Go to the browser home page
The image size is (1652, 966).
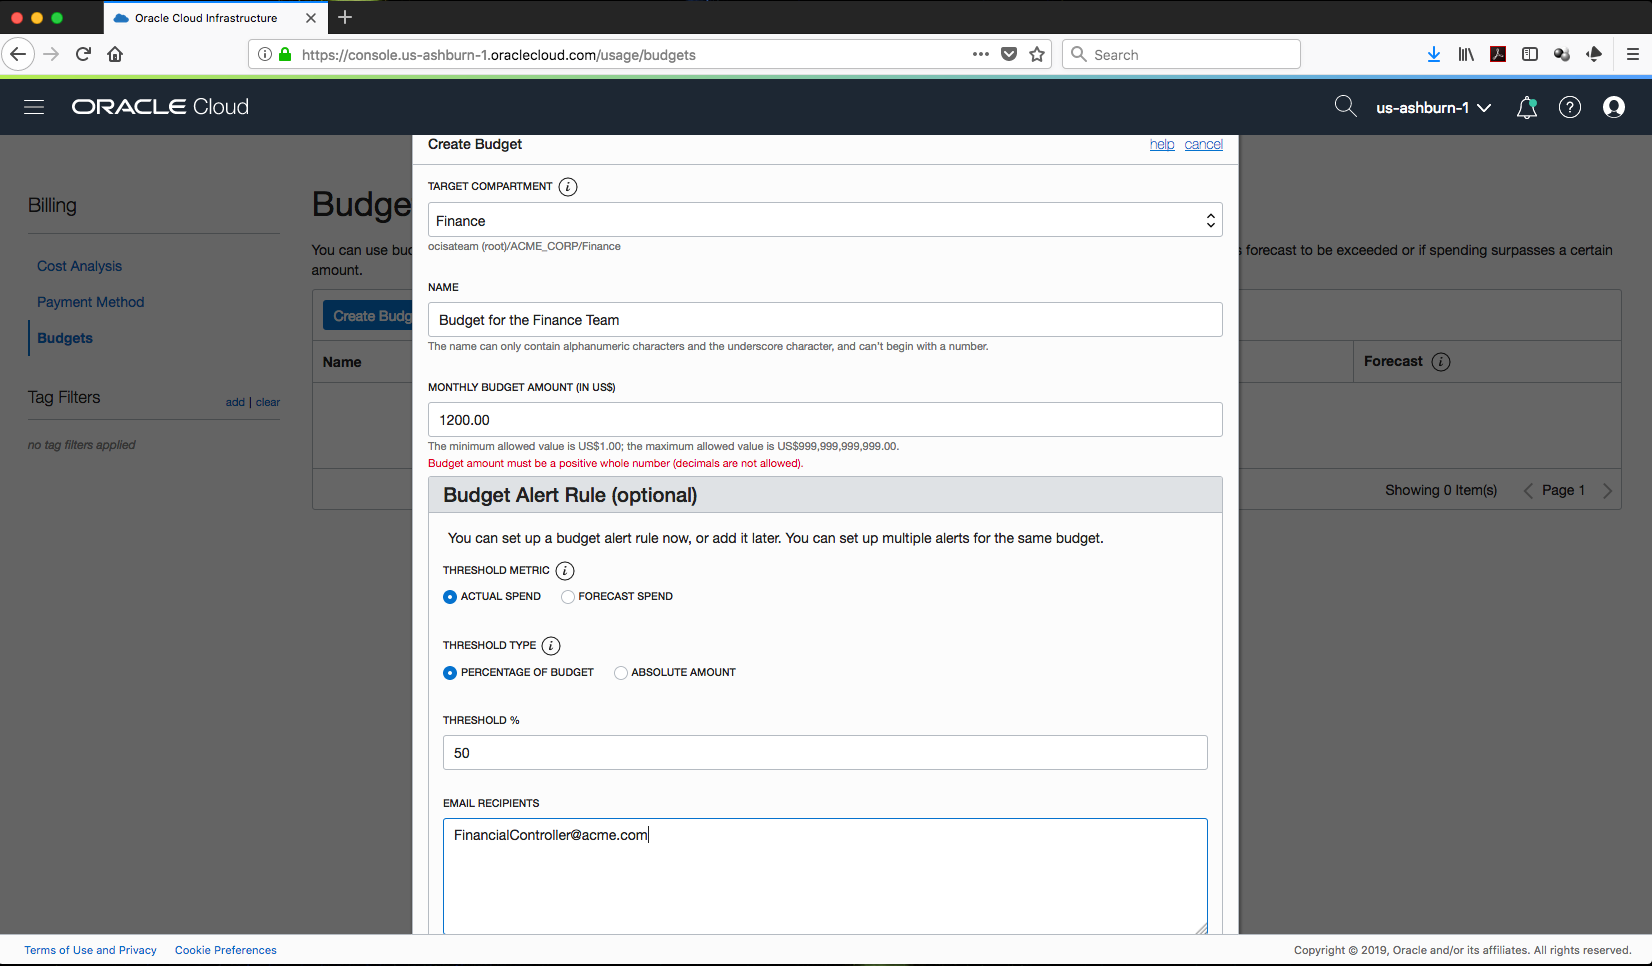click(115, 54)
